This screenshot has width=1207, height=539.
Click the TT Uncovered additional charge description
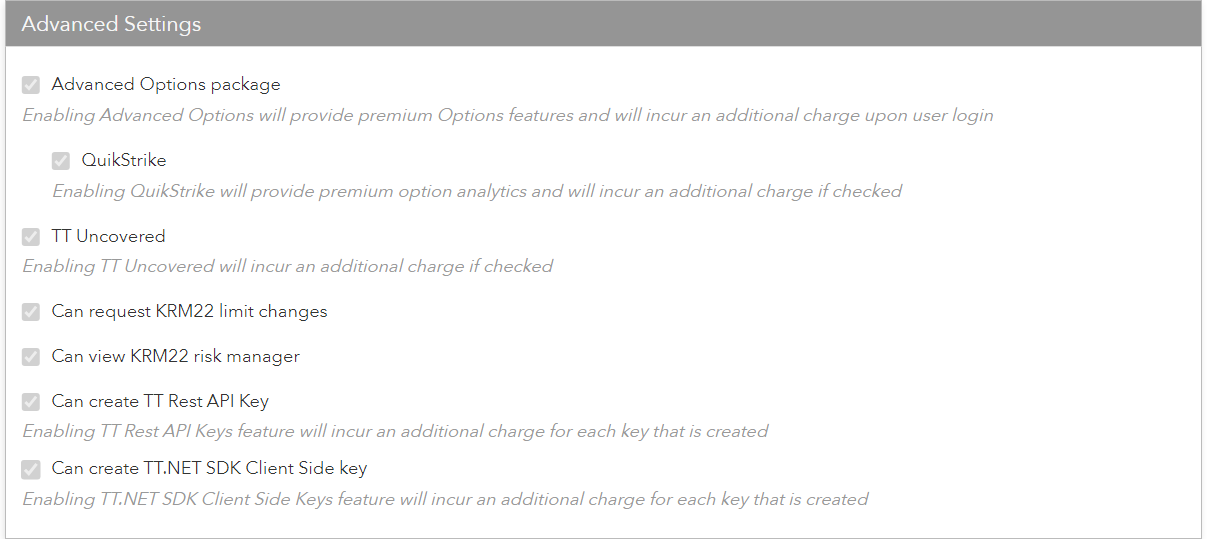[x=287, y=266]
